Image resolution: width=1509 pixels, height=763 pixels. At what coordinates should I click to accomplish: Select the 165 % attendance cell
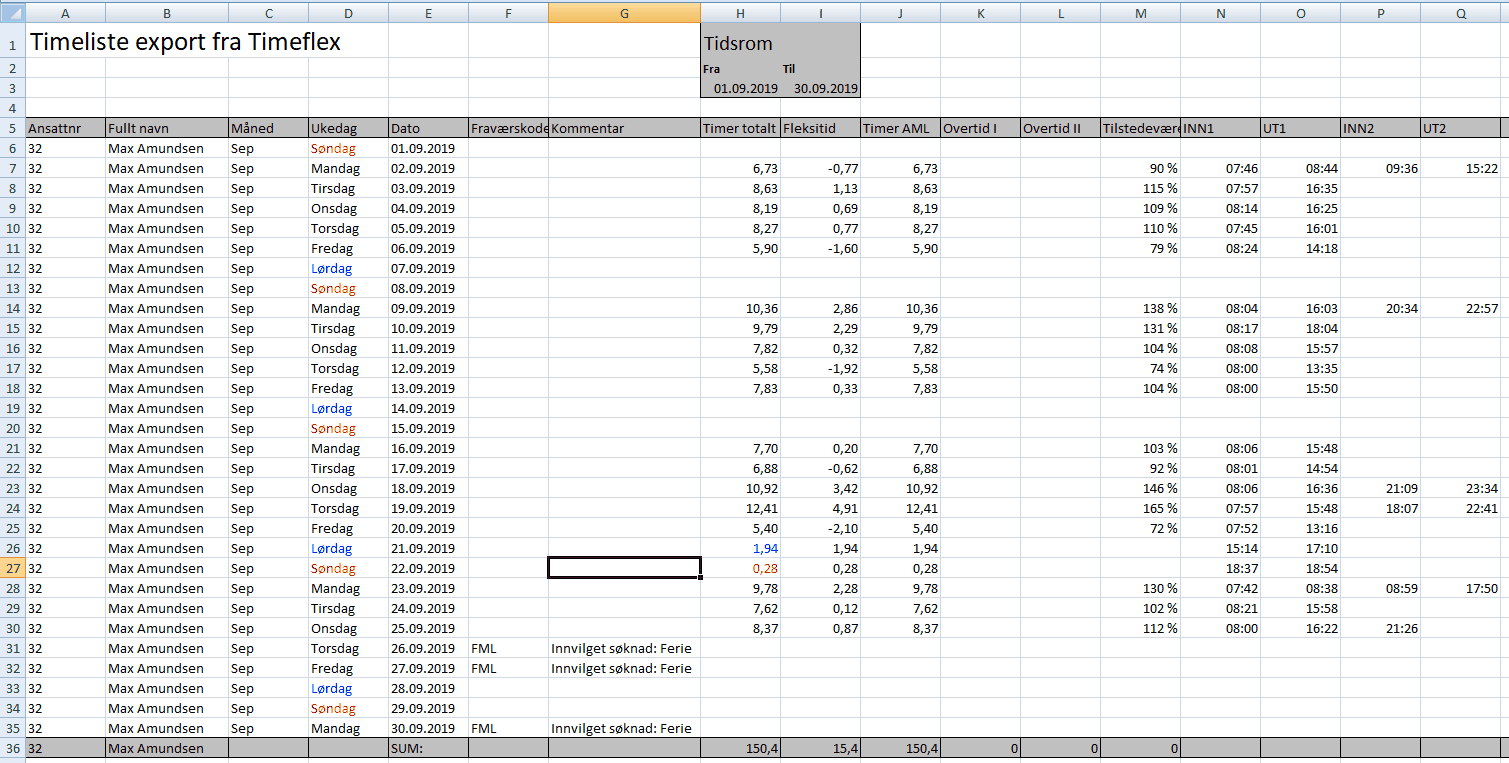[x=1160, y=508]
